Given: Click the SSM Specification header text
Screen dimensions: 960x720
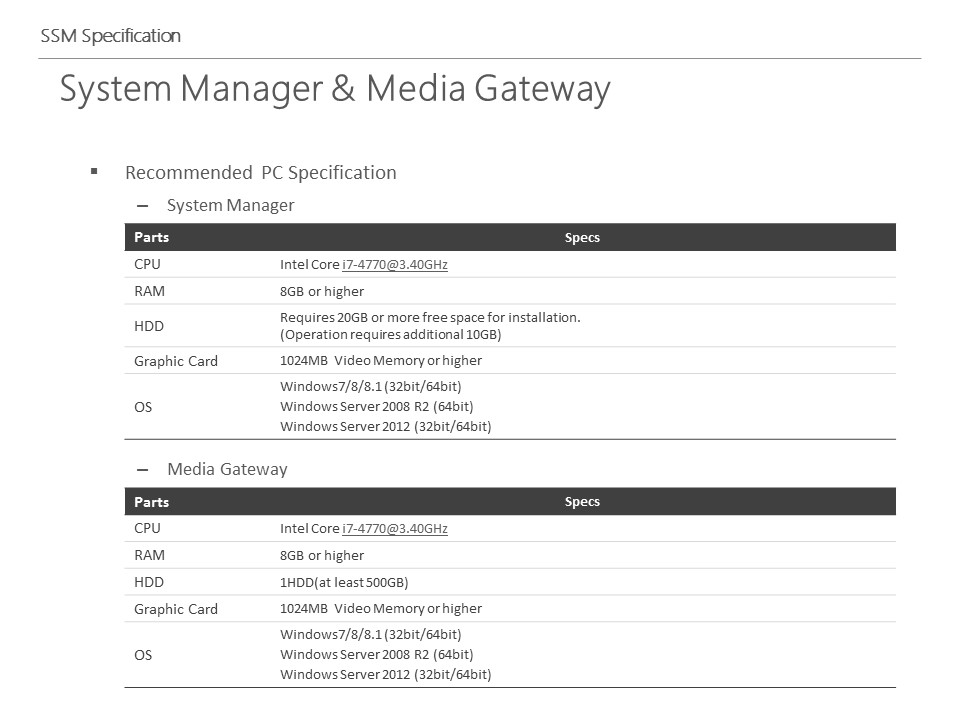Looking at the screenshot, I should [111, 36].
